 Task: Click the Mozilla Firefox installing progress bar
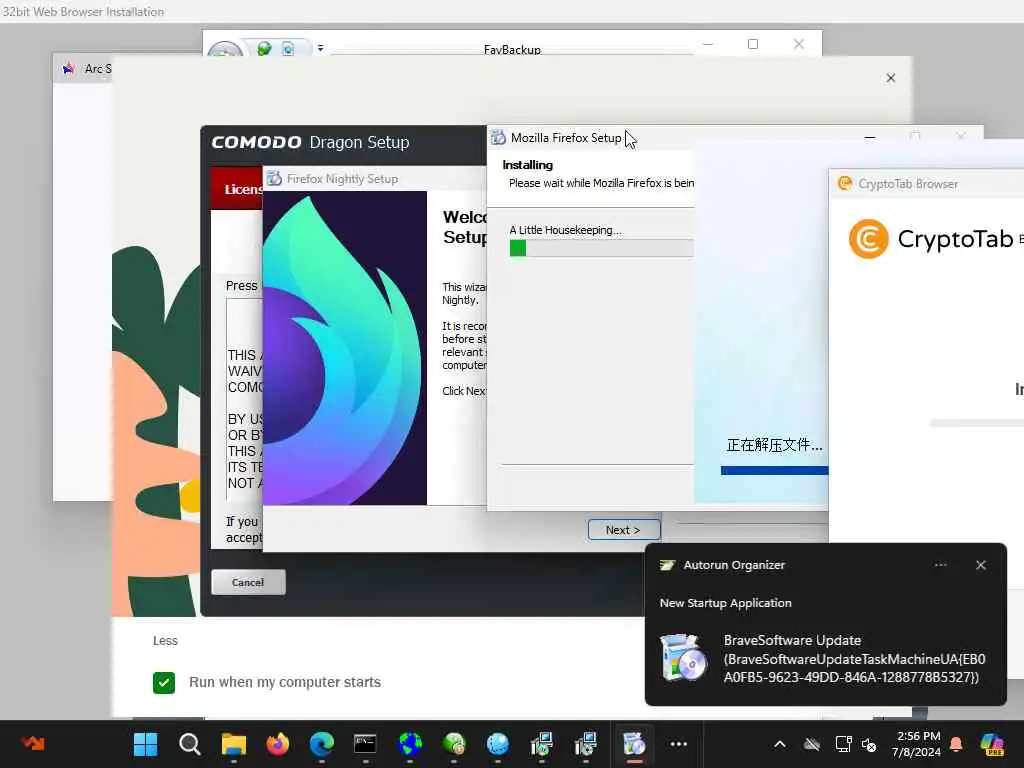[x=601, y=248]
